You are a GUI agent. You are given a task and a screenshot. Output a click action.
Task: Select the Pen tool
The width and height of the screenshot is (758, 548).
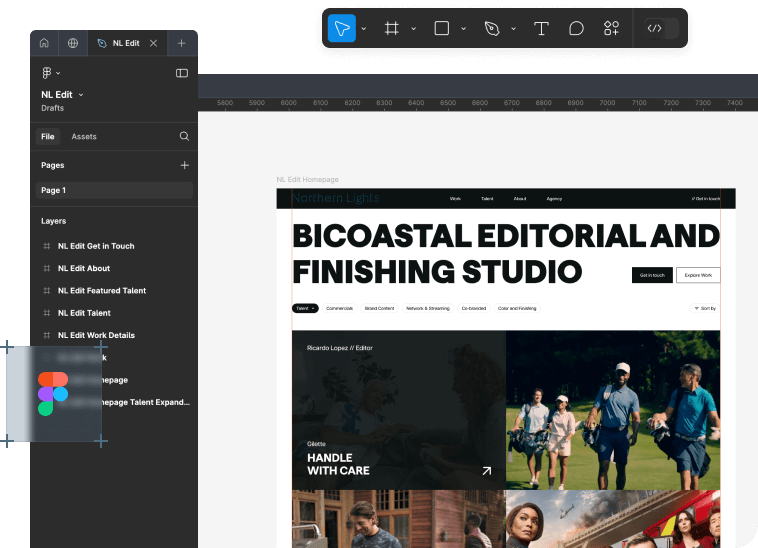pos(492,28)
